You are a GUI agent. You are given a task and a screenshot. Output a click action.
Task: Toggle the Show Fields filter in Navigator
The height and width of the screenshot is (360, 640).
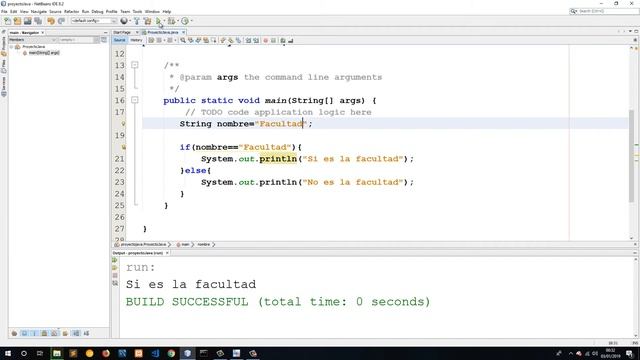coord(24,333)
